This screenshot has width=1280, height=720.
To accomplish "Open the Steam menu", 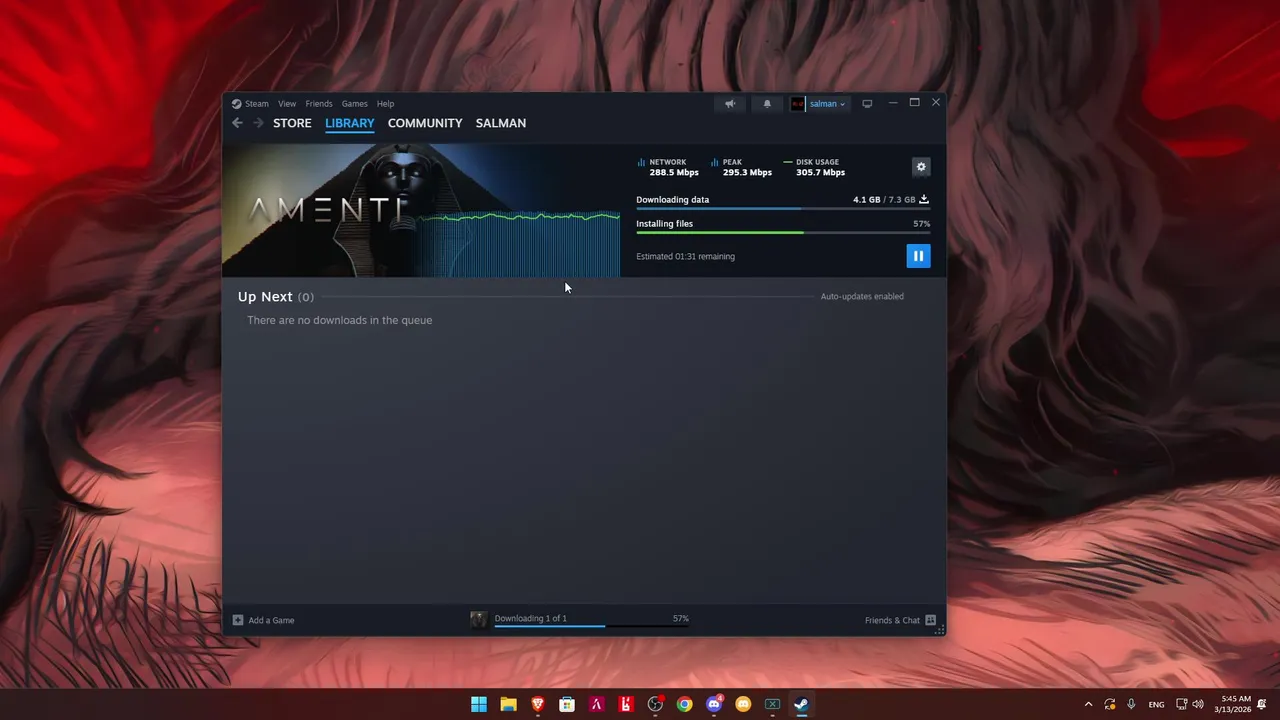I will click(x=257, y=104).
